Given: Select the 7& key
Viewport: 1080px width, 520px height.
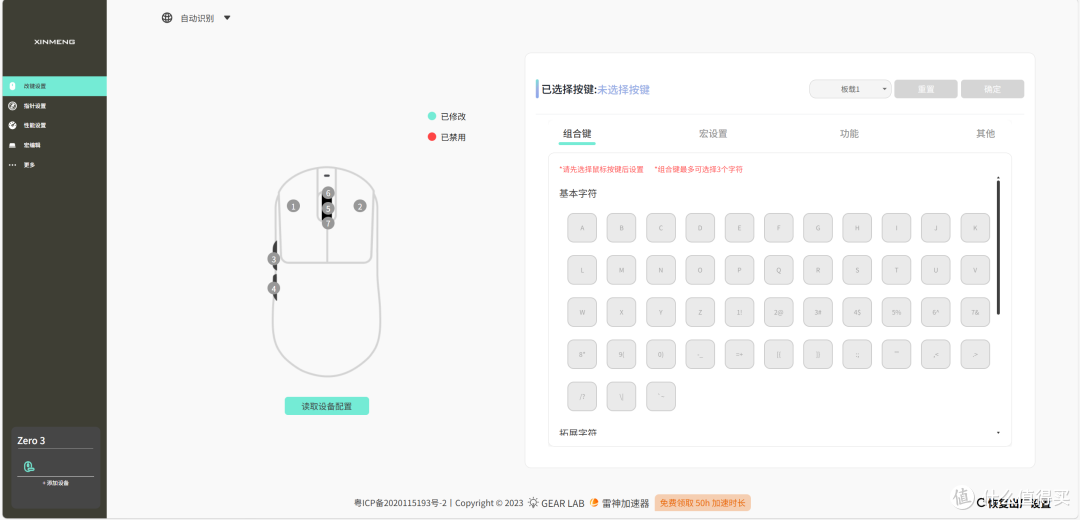Looking at the screenshot, I should tap(975, 312).
